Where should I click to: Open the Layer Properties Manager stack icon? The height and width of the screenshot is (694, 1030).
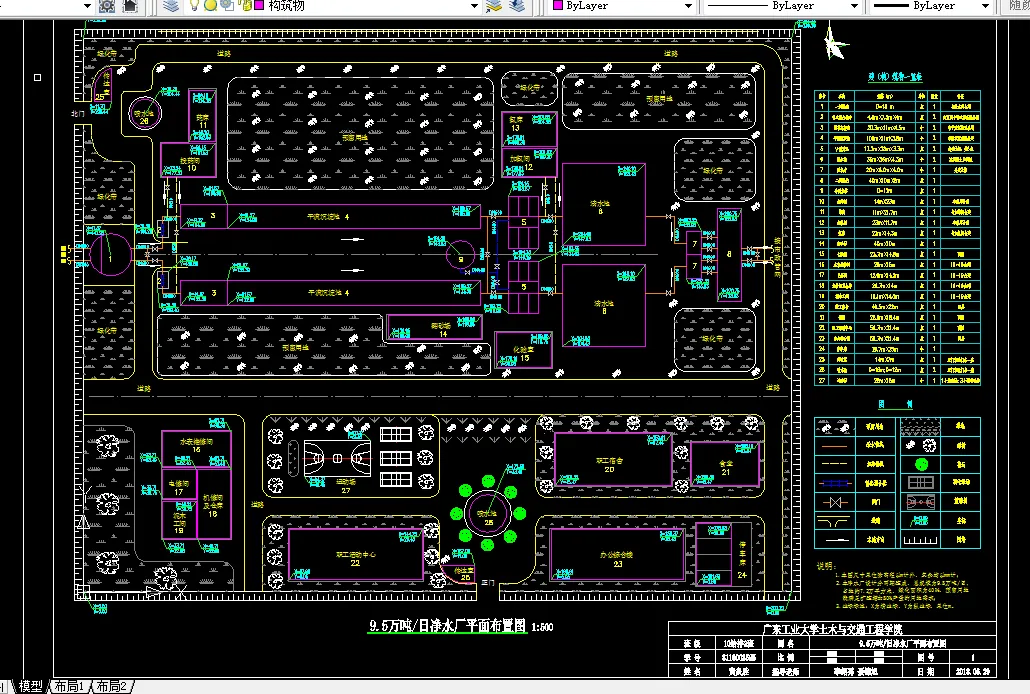[x=171, y=6]
